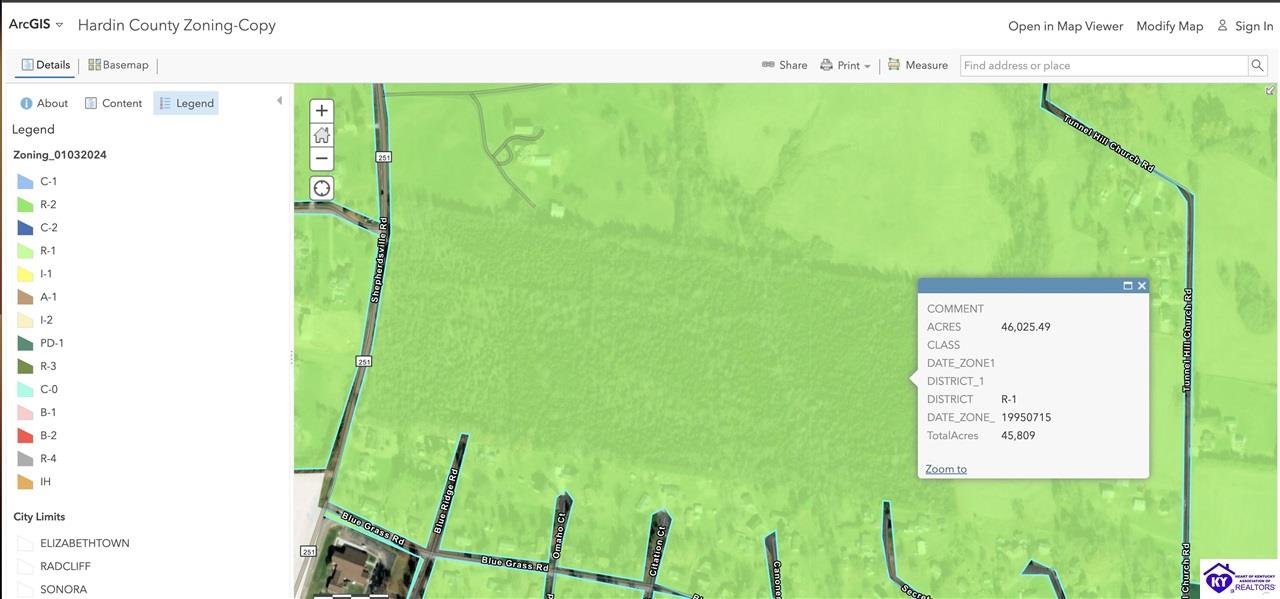
Task: Click the R-2 legend swatch
Action: (26, 205)
